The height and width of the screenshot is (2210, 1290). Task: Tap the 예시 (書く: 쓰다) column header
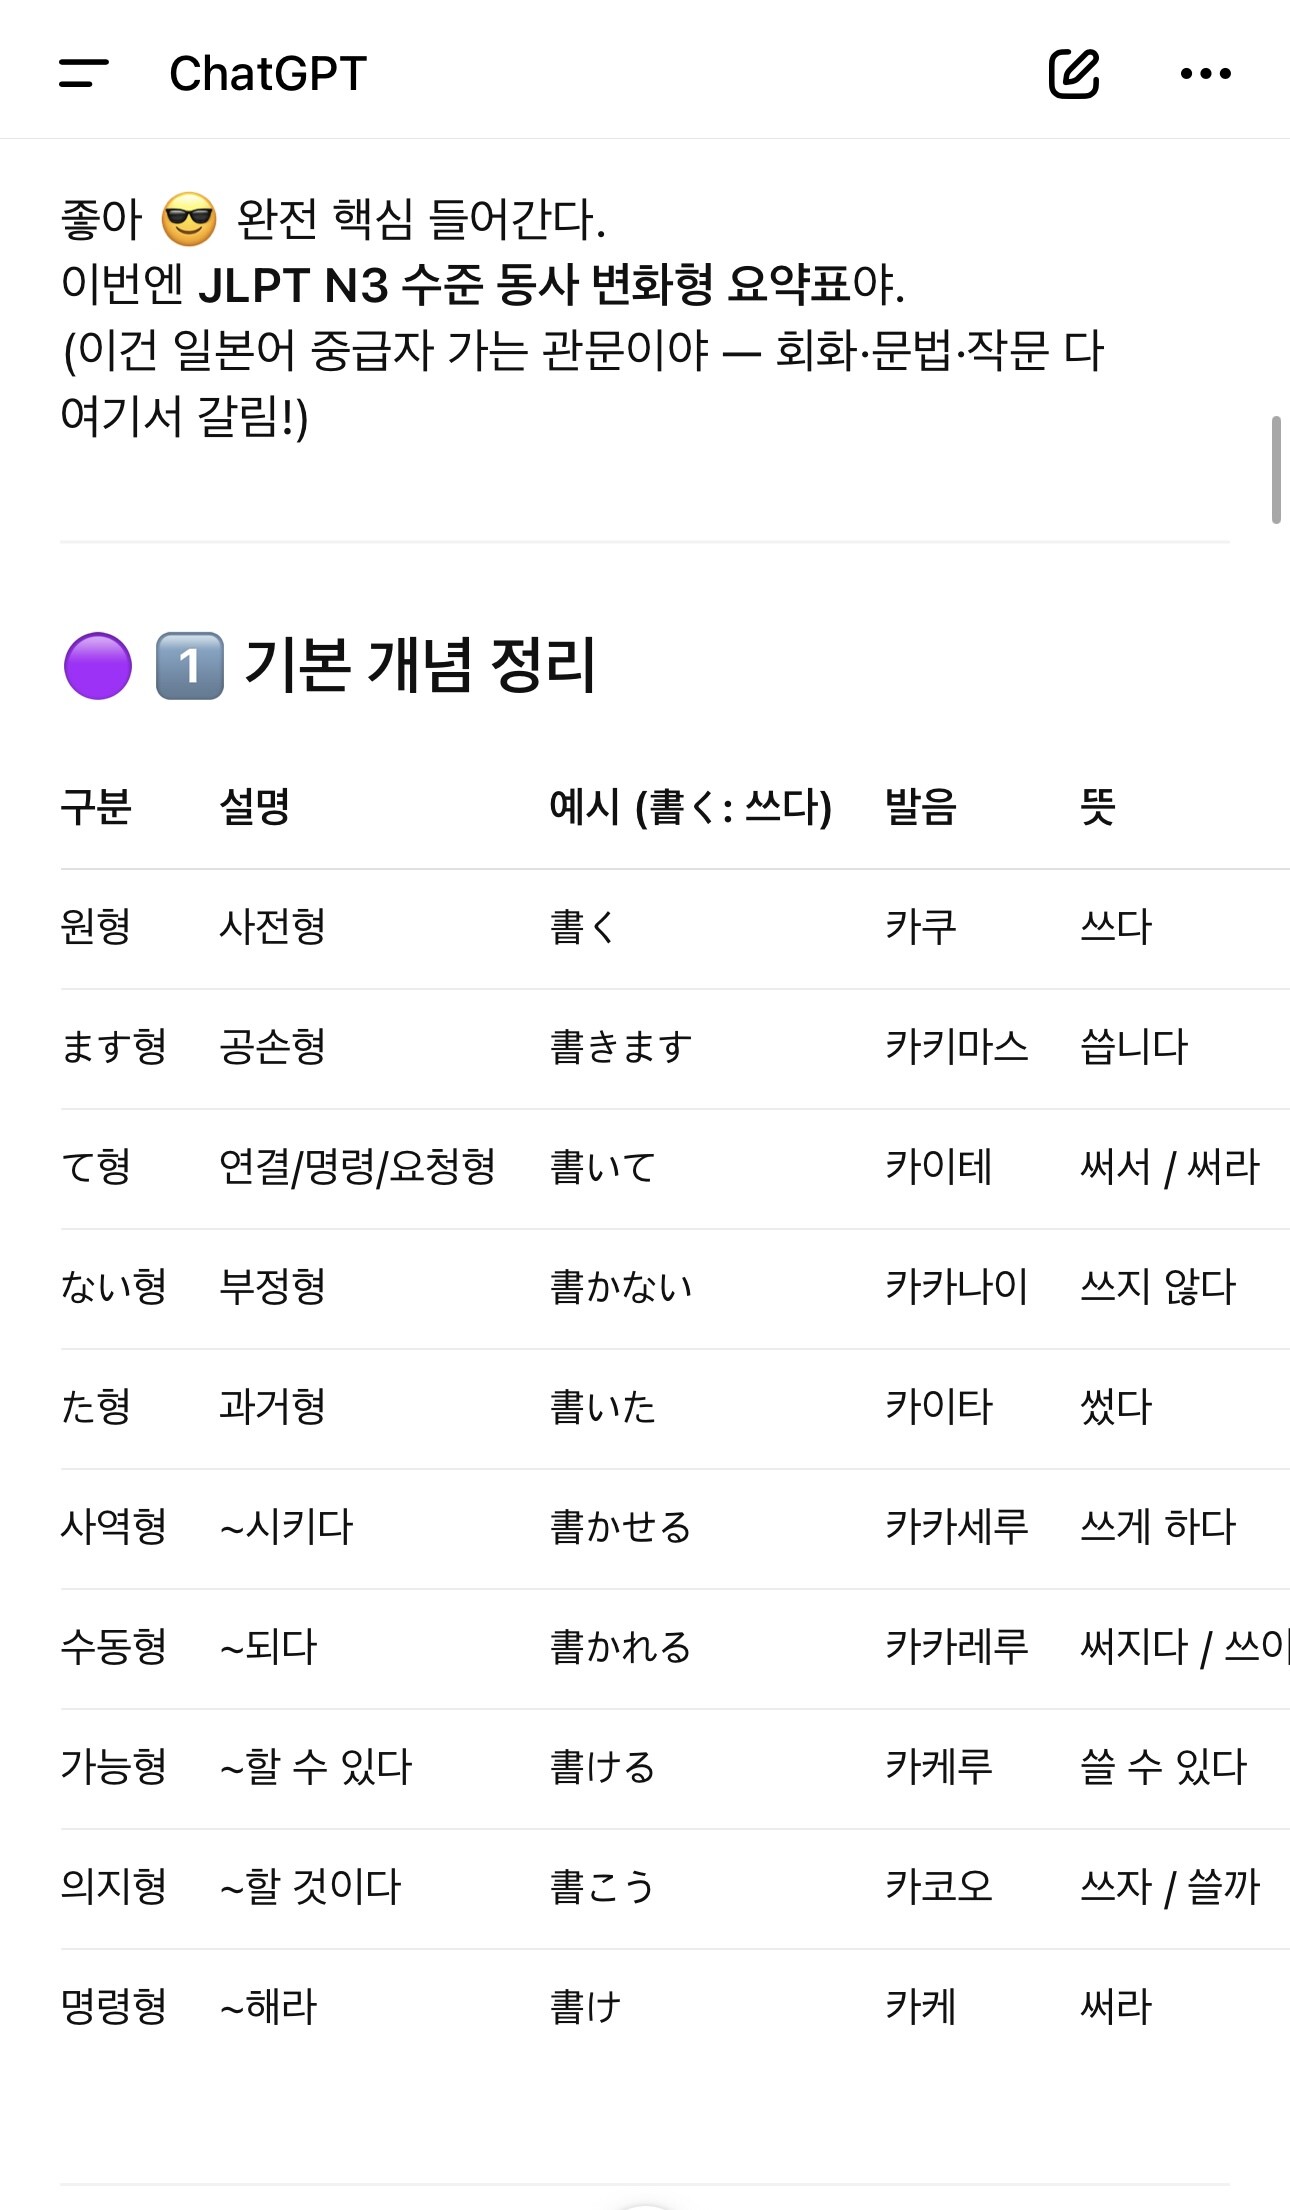pos(690,807)
